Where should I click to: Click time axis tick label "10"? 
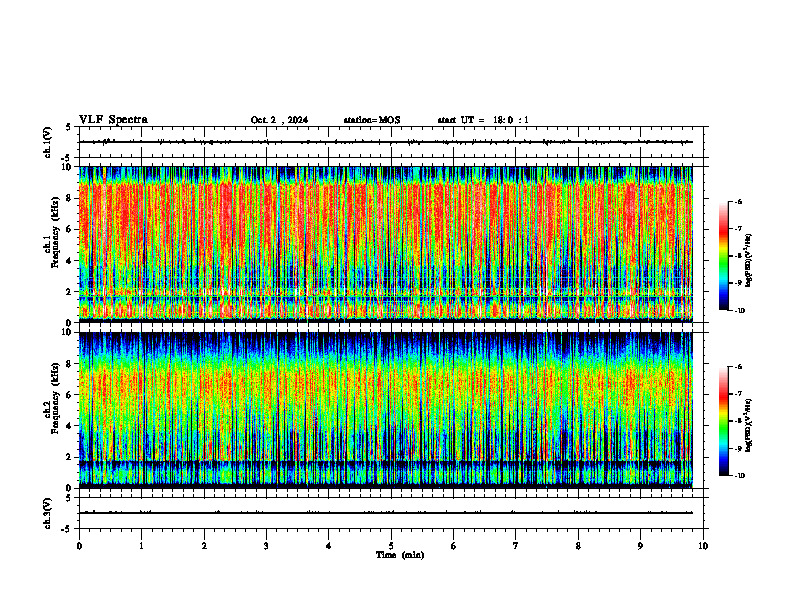point(703,546)
